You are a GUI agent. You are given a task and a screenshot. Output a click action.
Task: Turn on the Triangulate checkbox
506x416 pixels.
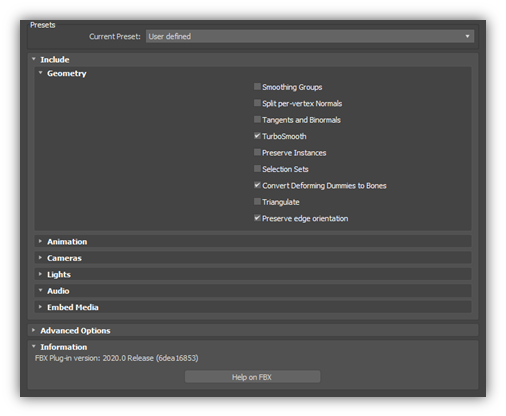(257, 201)
